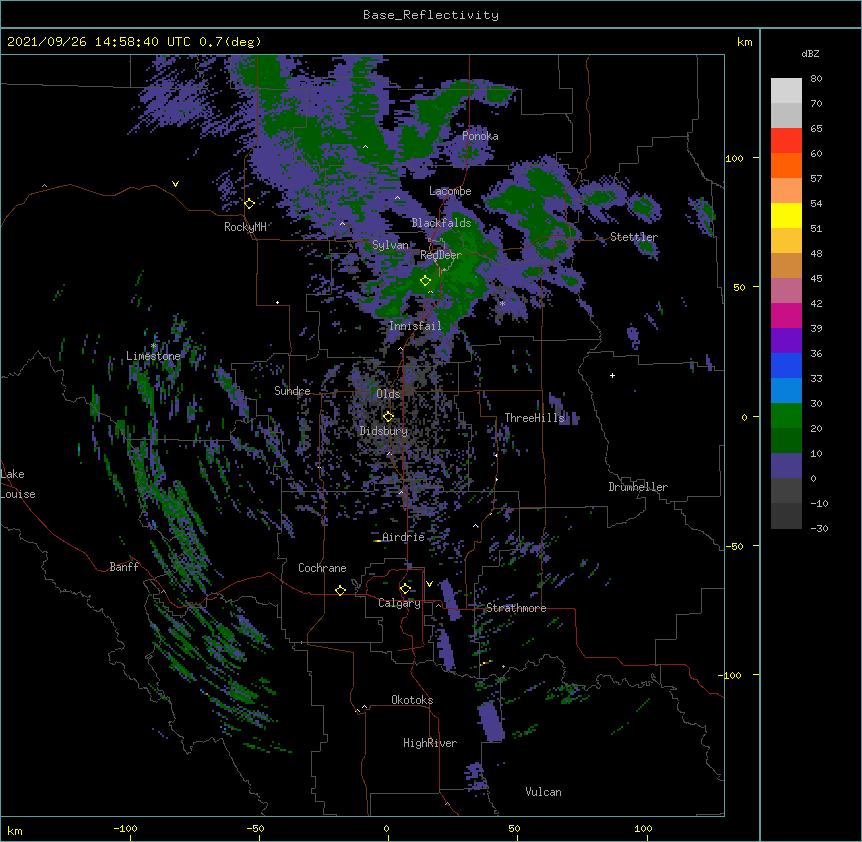This screenshot has height=842, width=862.
Task: Click the Base_Reflectivity title text
Action: [x=431, y=15]
